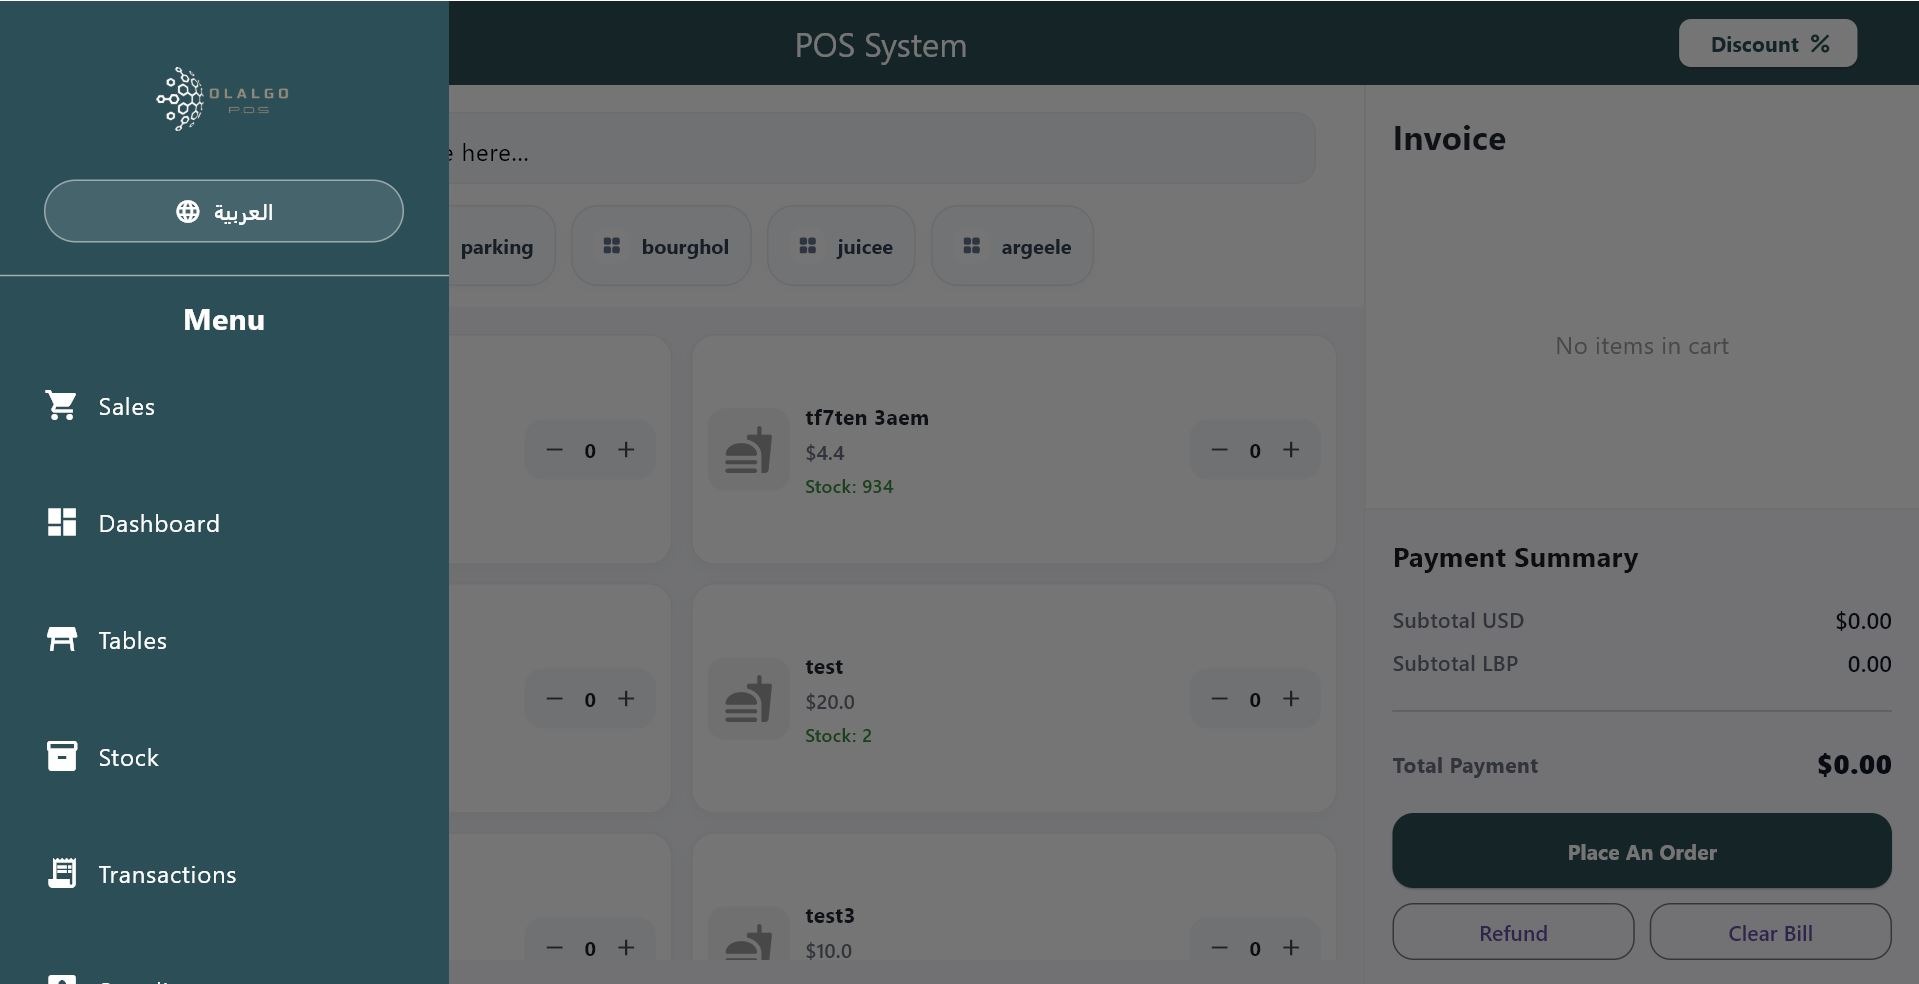Click the Discount button
The height and width of the screenshot is (984, 1919).
point(1768,44)
